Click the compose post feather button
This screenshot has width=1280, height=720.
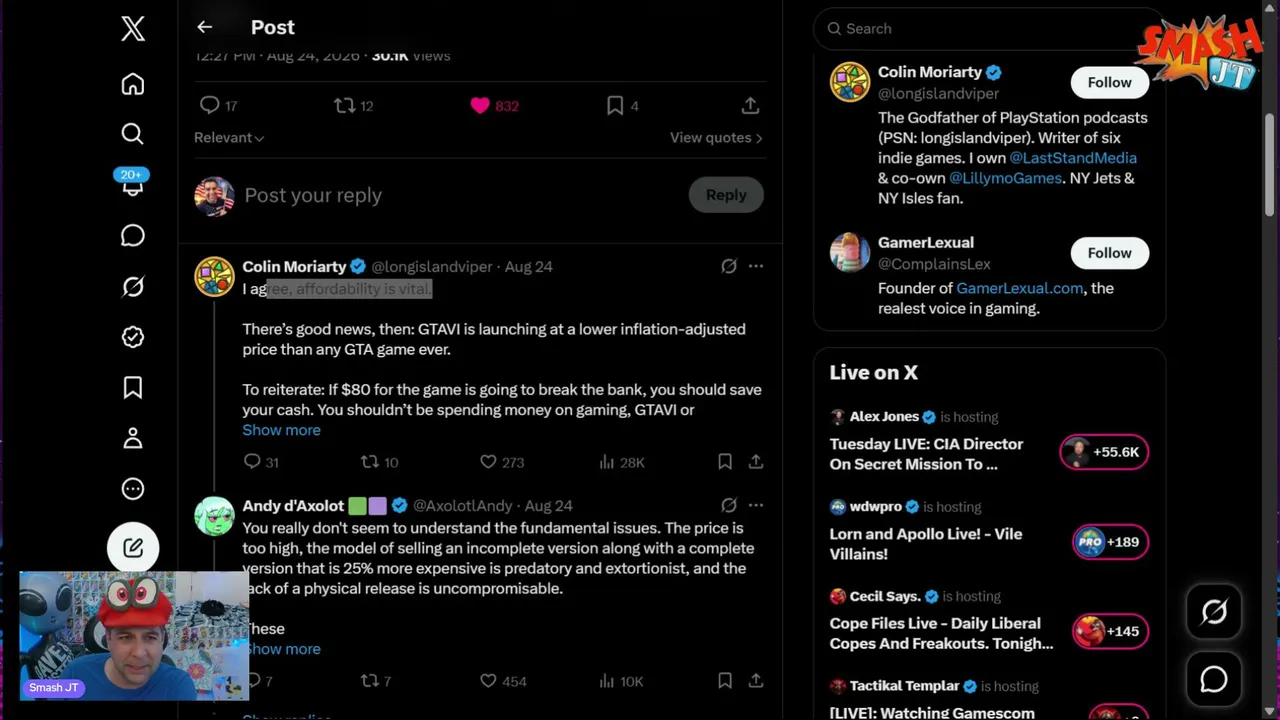click(x=133, y=547)
